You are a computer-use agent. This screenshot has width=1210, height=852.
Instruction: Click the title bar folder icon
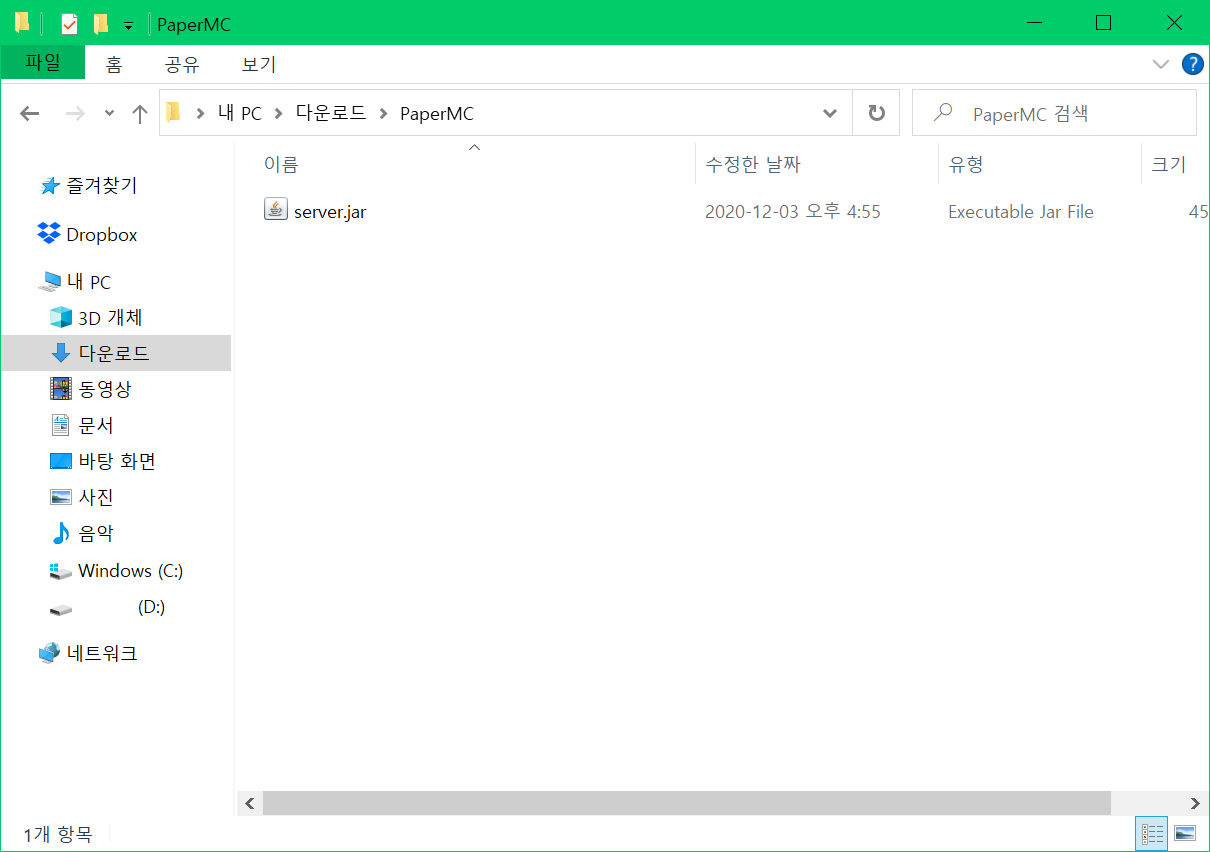tap(21, 22)
